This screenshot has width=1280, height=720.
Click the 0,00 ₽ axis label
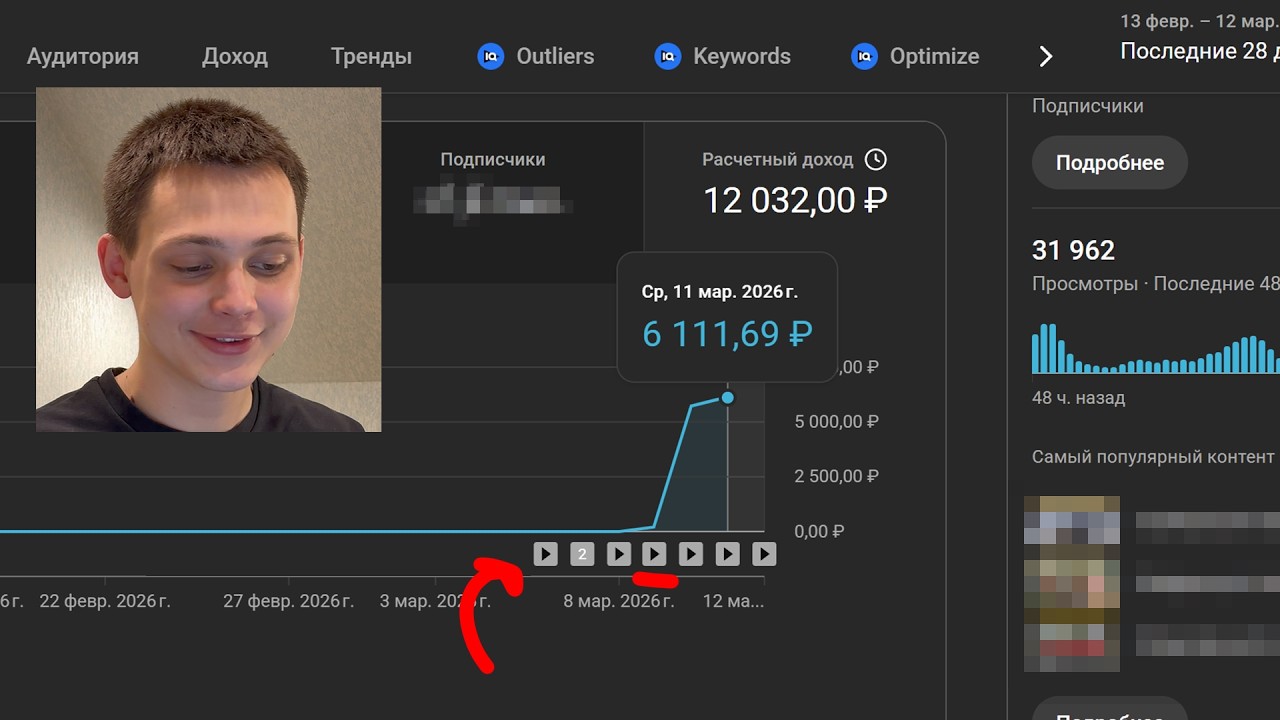(820, 531)
